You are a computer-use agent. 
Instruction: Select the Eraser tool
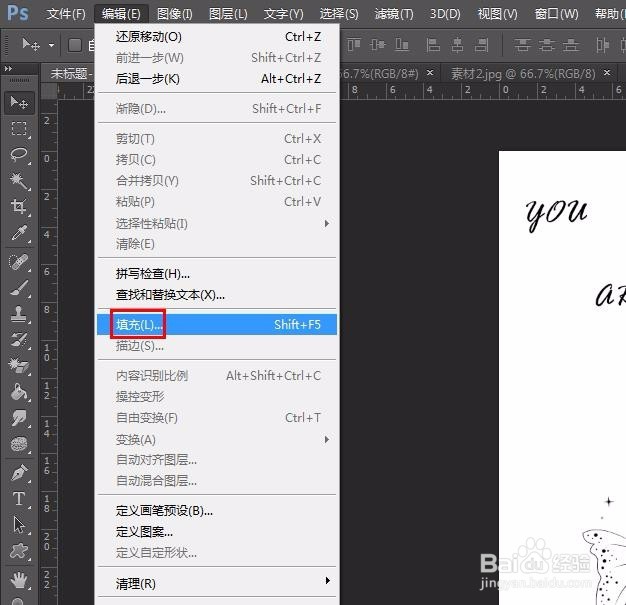click(x=19, y=366)
